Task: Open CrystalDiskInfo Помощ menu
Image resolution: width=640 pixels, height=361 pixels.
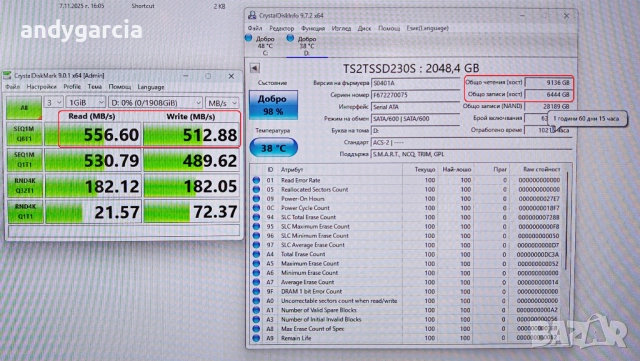Action: tap(389, 28)
